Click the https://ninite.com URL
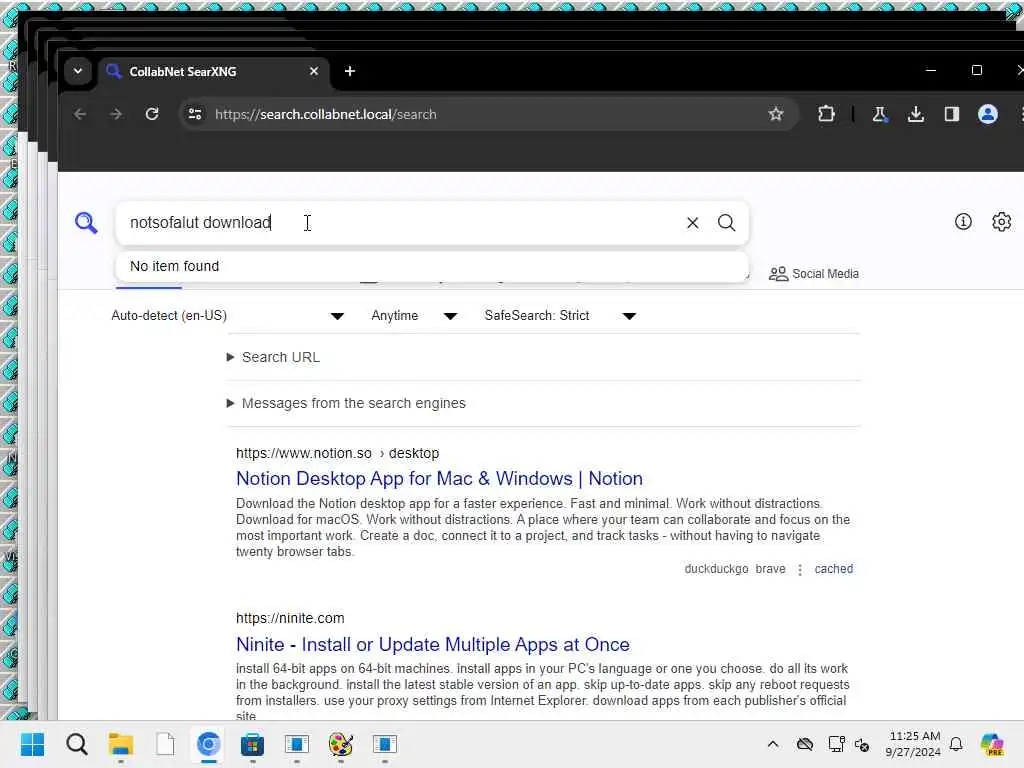Viewport: 1024px width, 768px height. 290,618
